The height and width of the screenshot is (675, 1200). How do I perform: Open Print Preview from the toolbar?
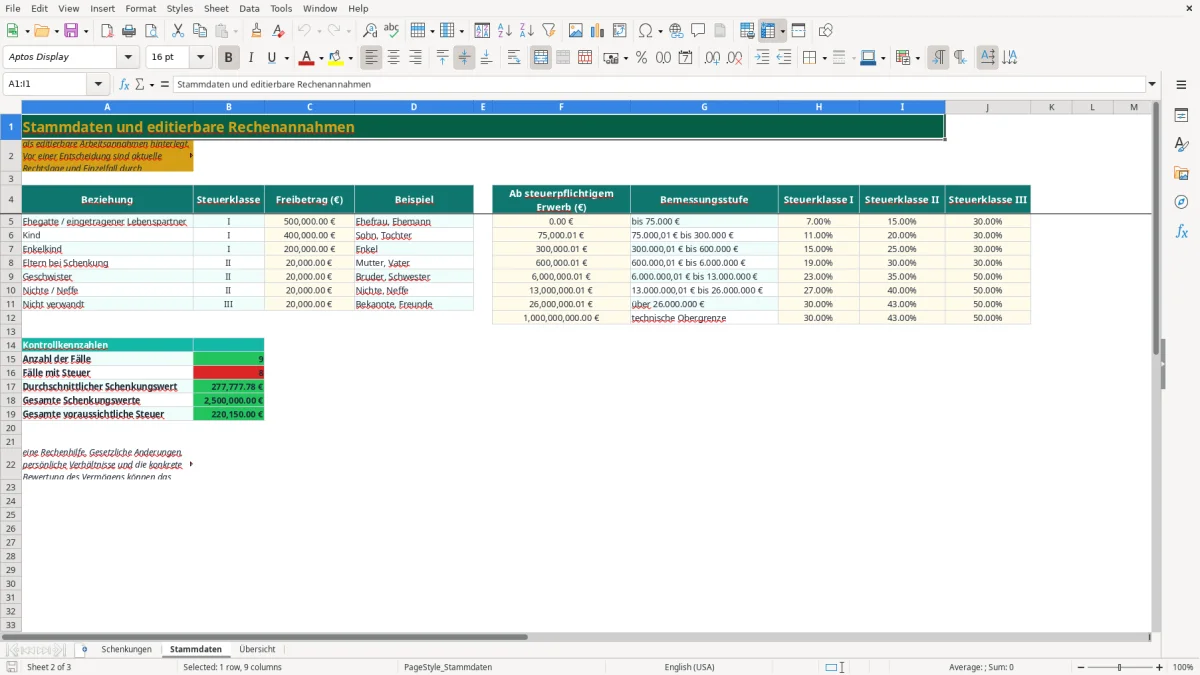tap(150, 31)
